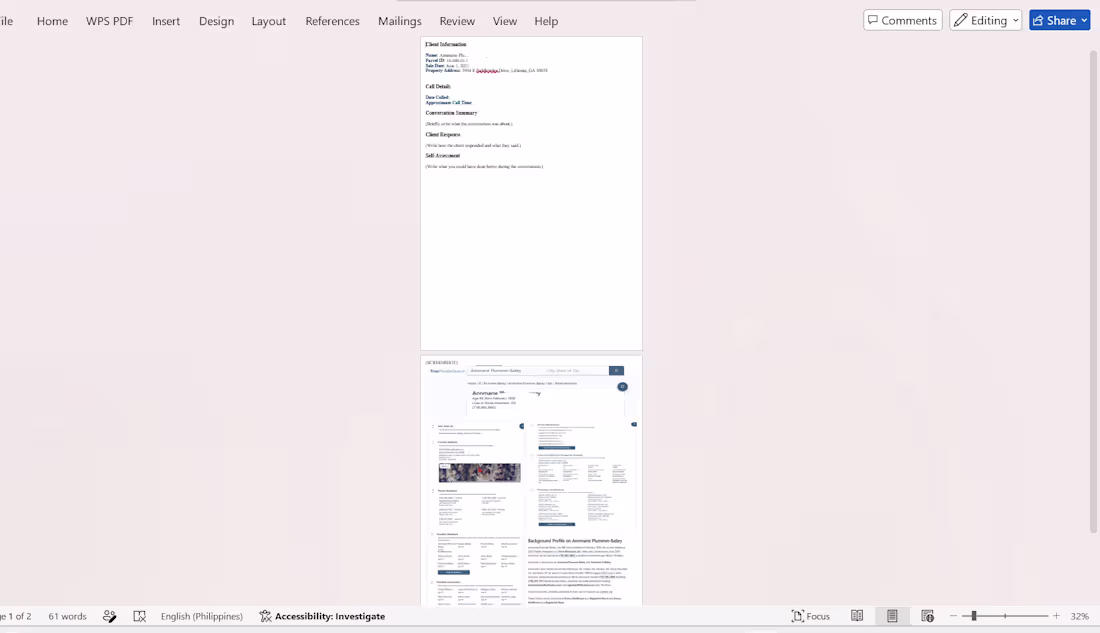
Task: Switch to the Review tab
Action: coord(457,21)
